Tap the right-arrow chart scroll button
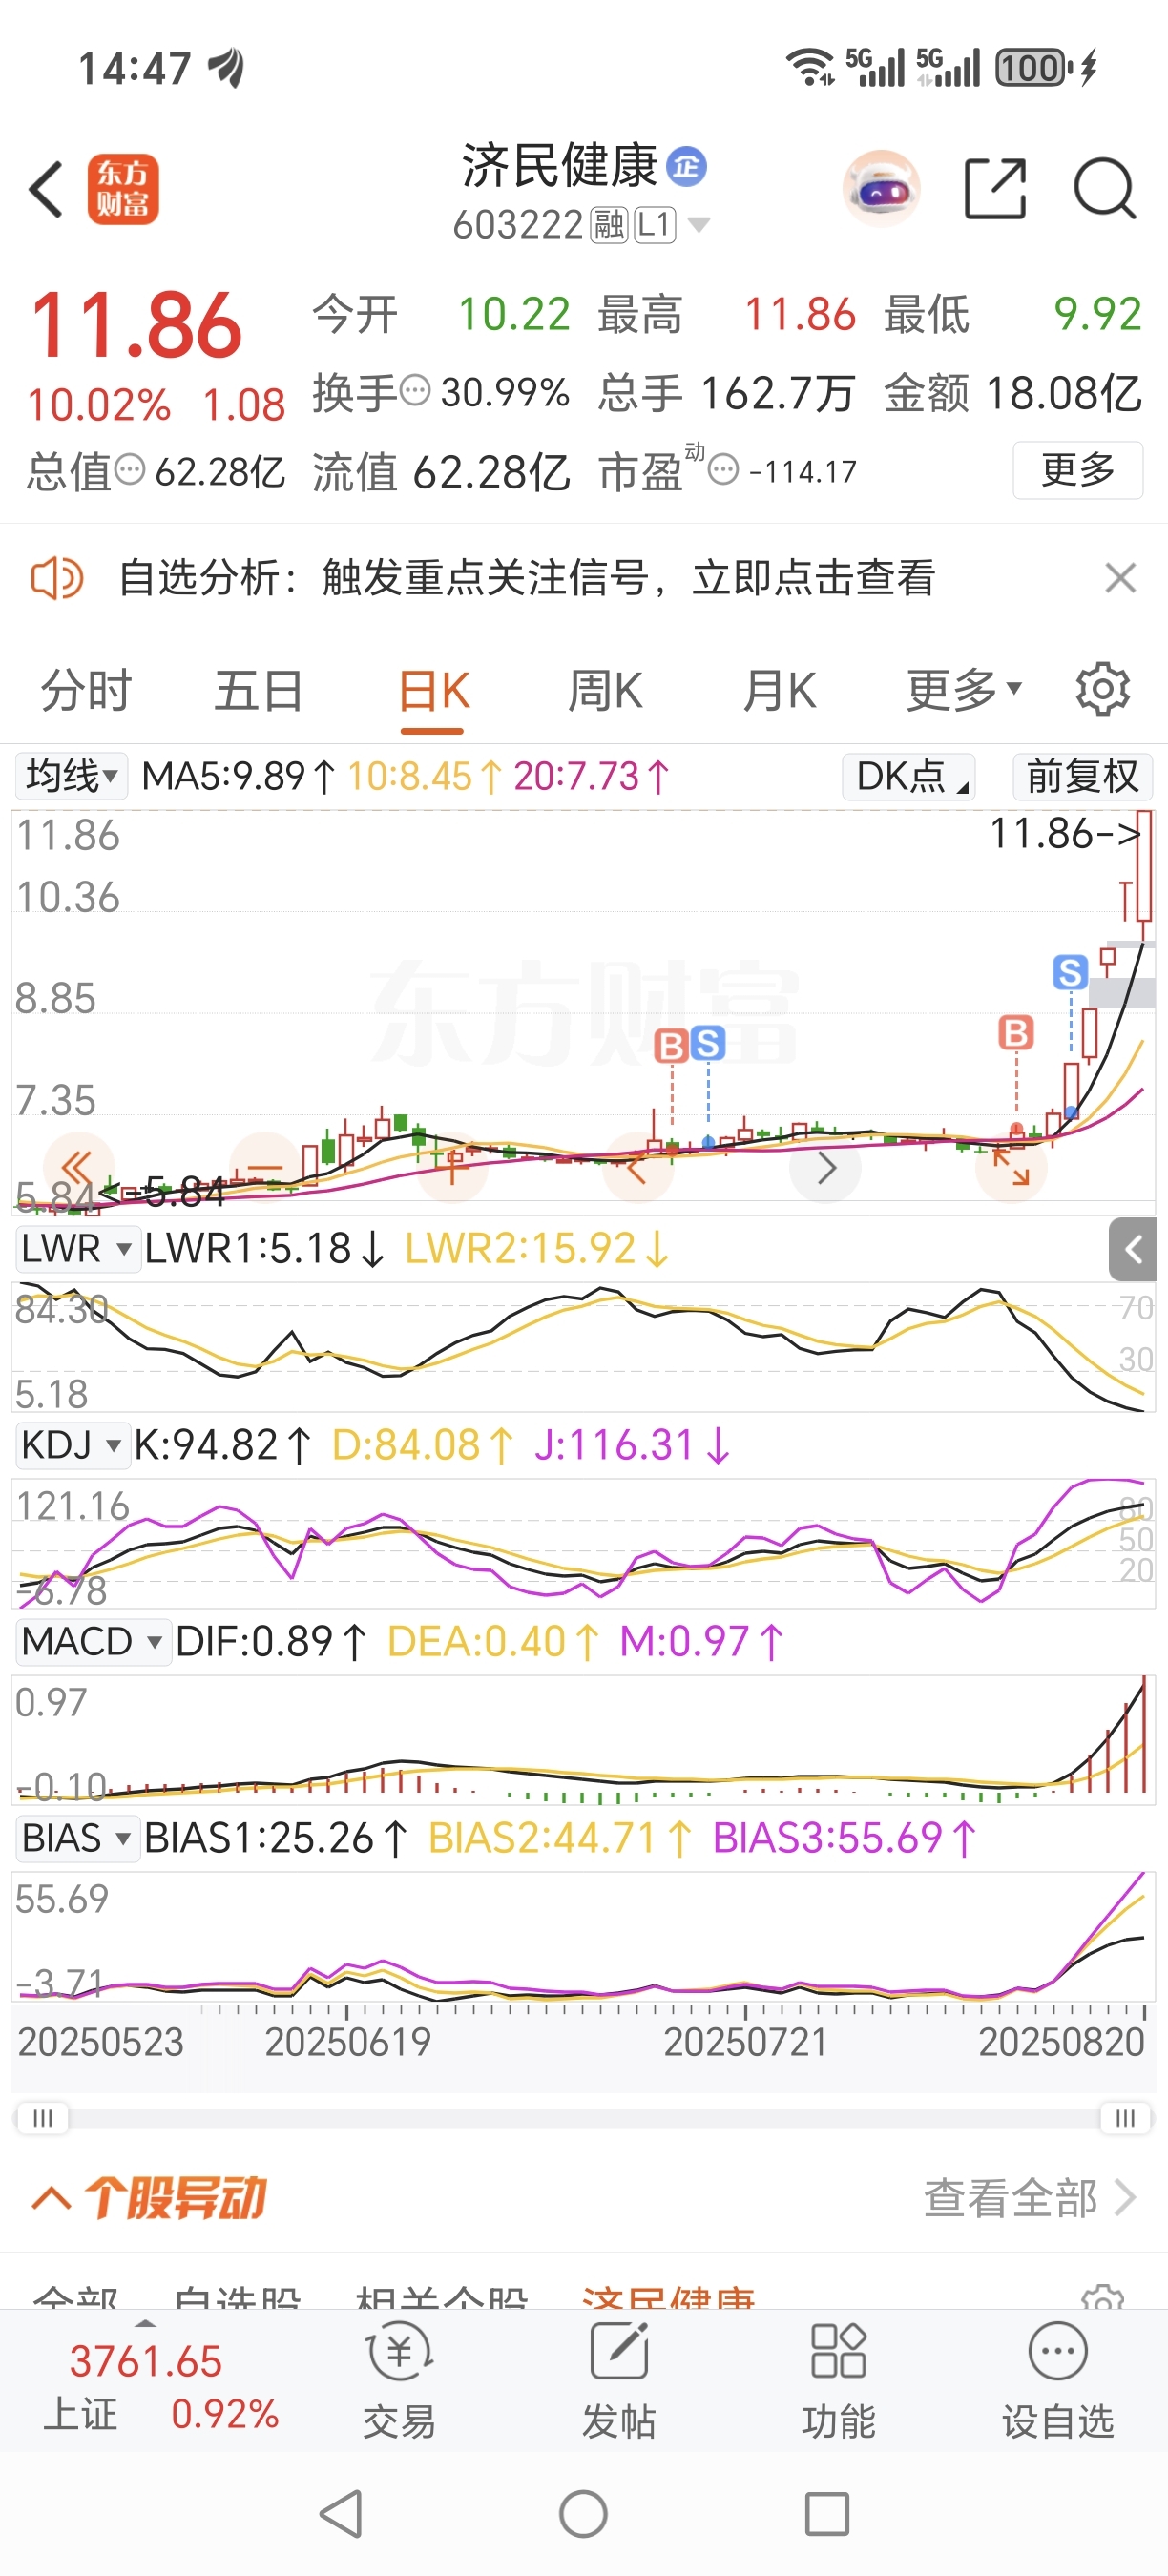This screenshot has width=1168, height=2576. pos(825,1167)
